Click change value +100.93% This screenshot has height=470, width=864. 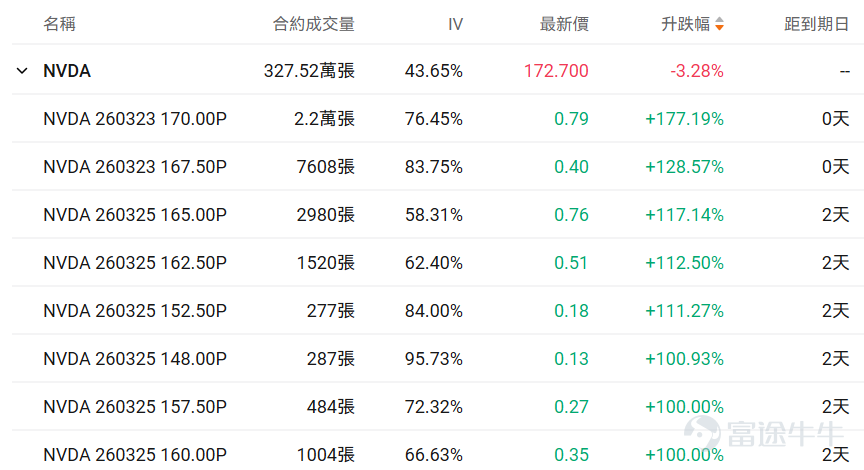tap(684, 359)
